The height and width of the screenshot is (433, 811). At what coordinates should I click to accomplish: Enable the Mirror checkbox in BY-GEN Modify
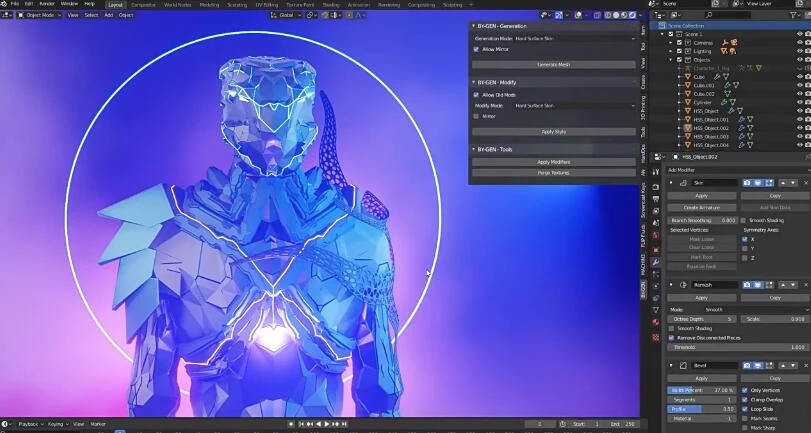476,116
